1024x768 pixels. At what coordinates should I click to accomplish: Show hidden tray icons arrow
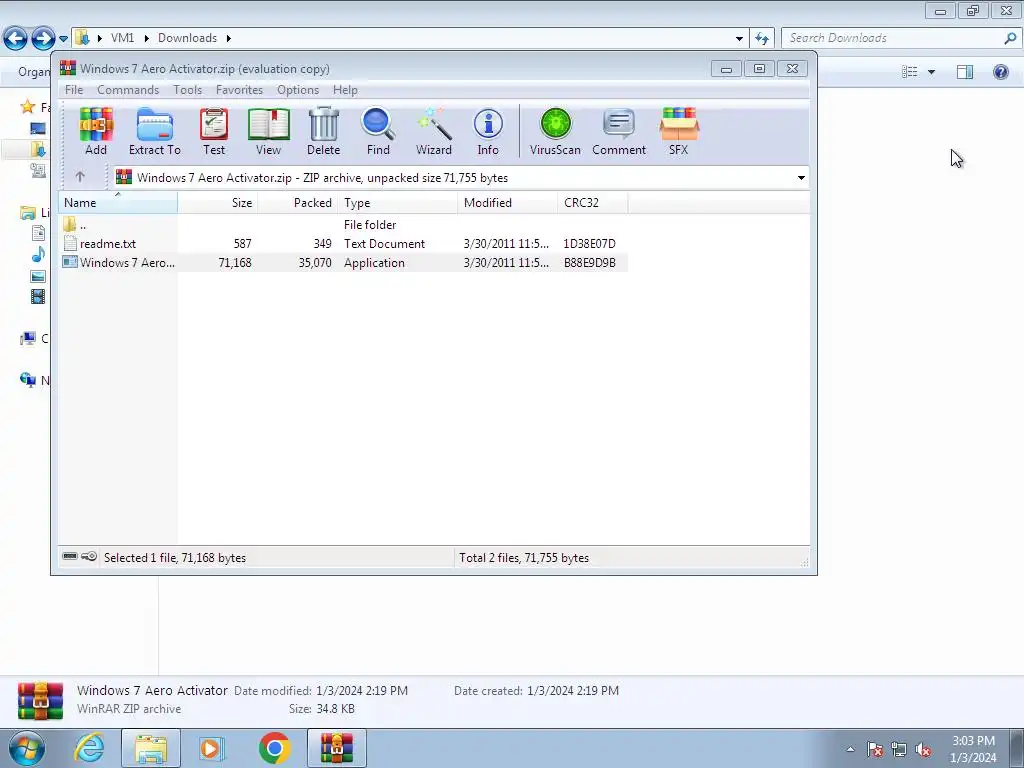point(850,750)
